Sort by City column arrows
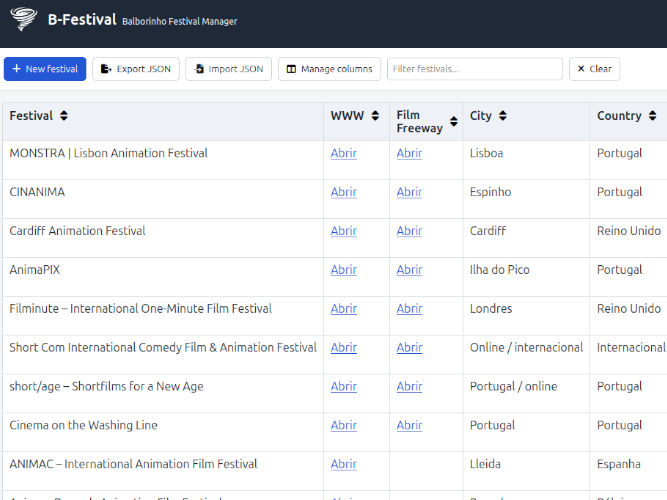The image size is (667, 500). coord(503,116)
